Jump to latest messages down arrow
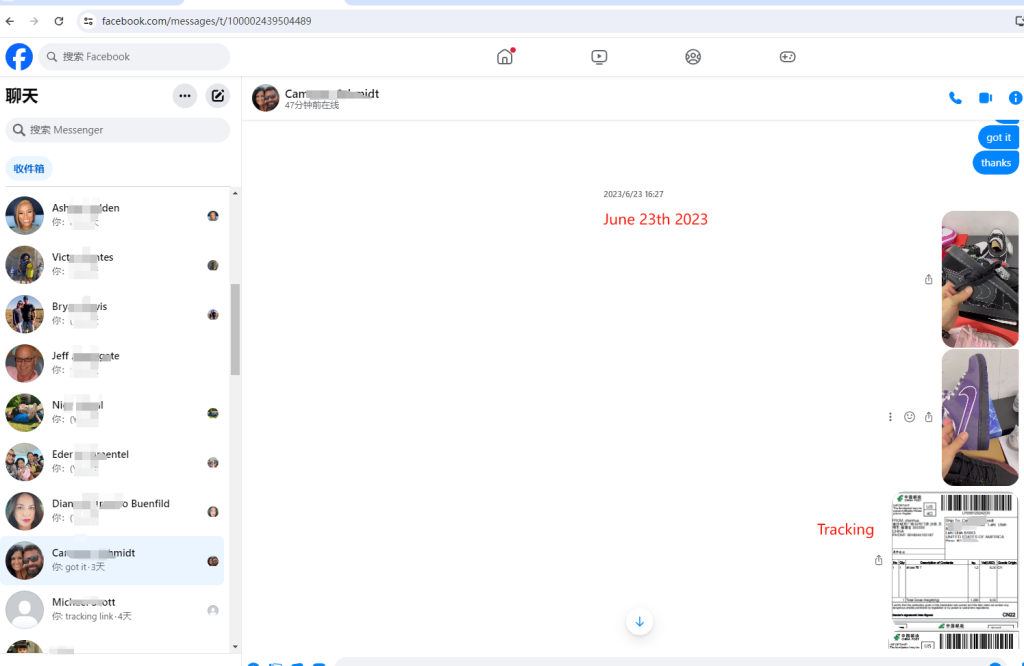Image resolution: width=1024 pixels, height=666 pixels. pyautogui.click(x=640, y=622)
